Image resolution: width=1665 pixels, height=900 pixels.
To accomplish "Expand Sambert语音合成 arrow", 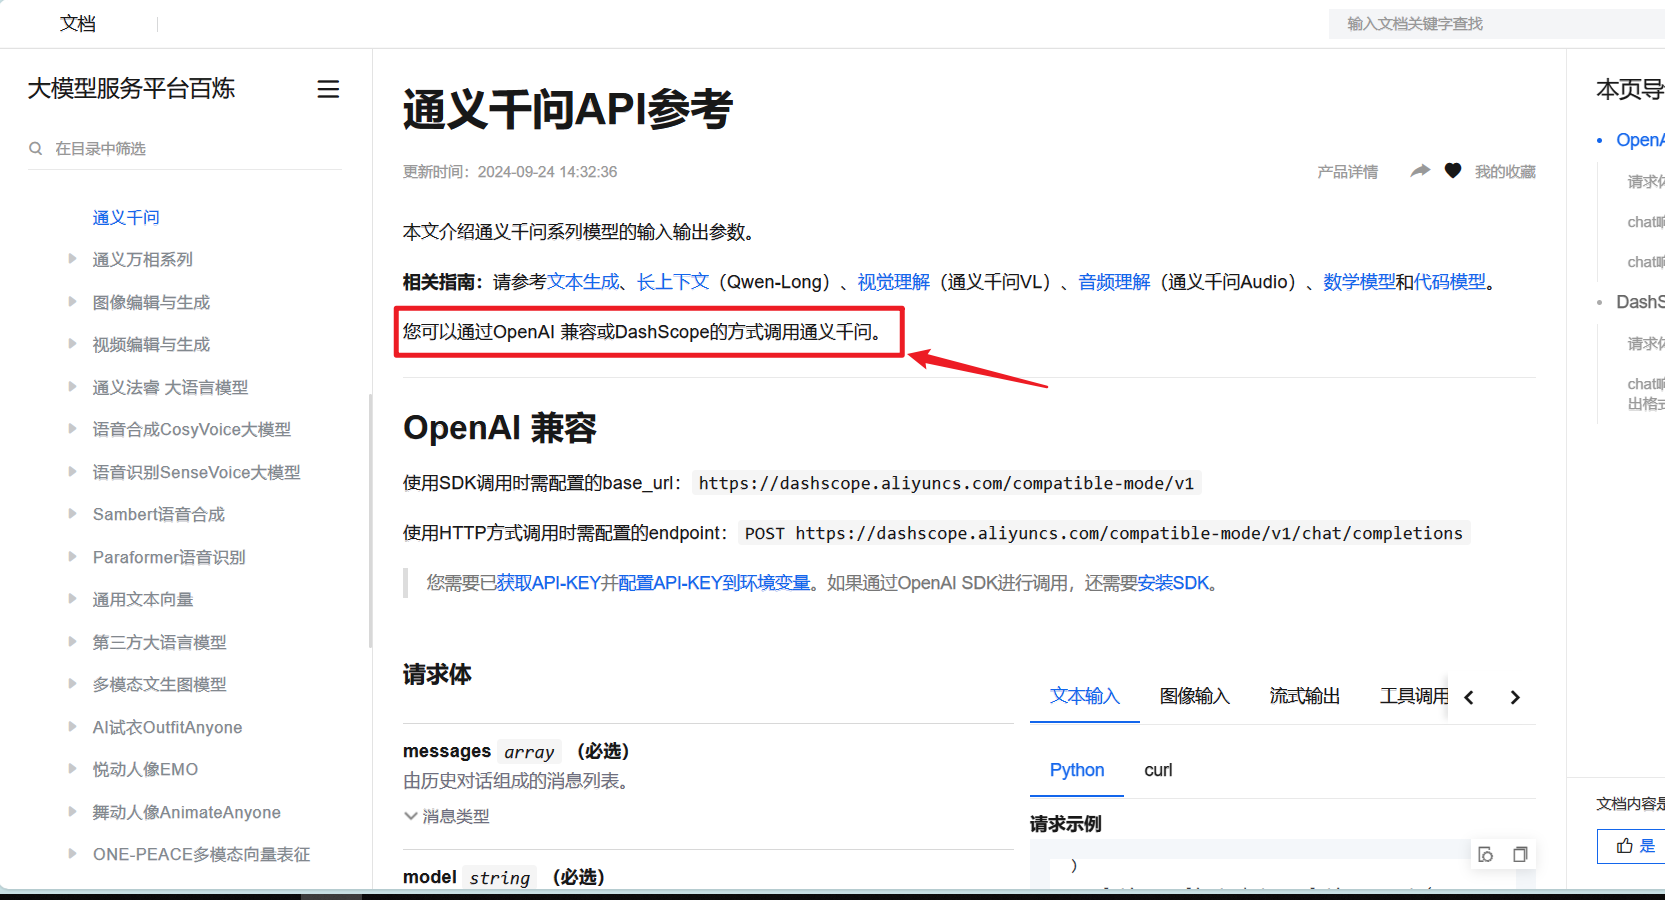I will point(72,514).
